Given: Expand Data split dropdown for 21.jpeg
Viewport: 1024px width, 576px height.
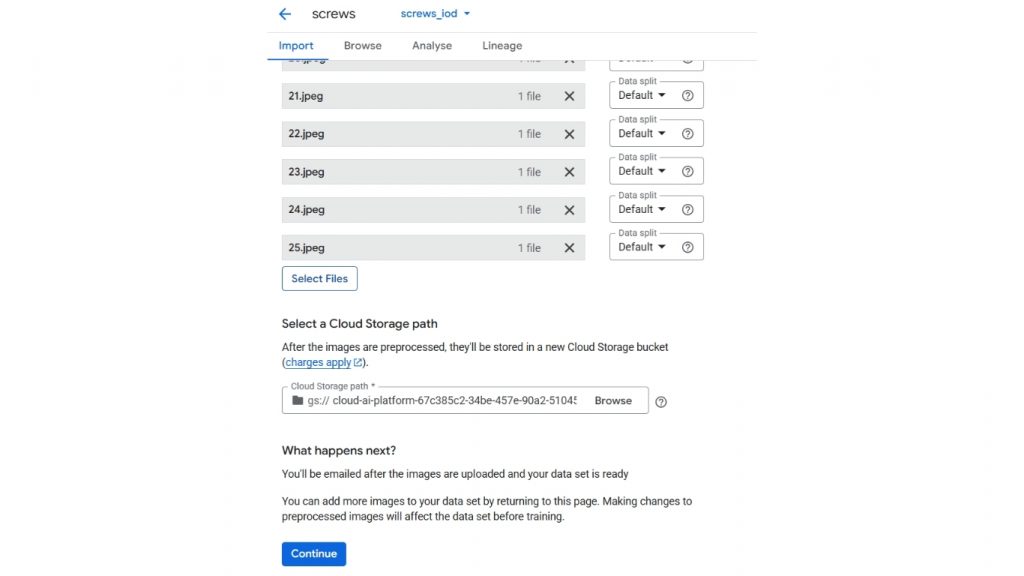Looking at the screenshot, I should pyautogui.click(x=642, y=95).
